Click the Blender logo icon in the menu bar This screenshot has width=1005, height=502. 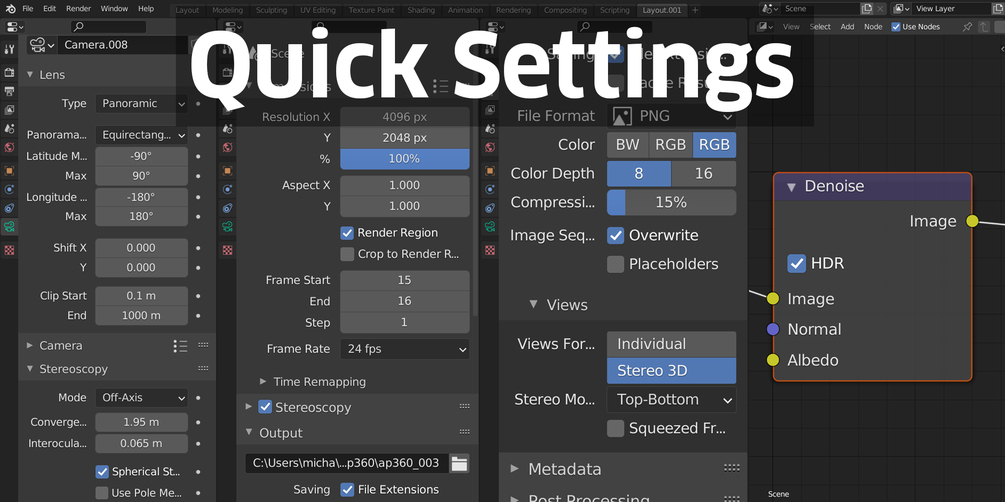tap(8, 8)
